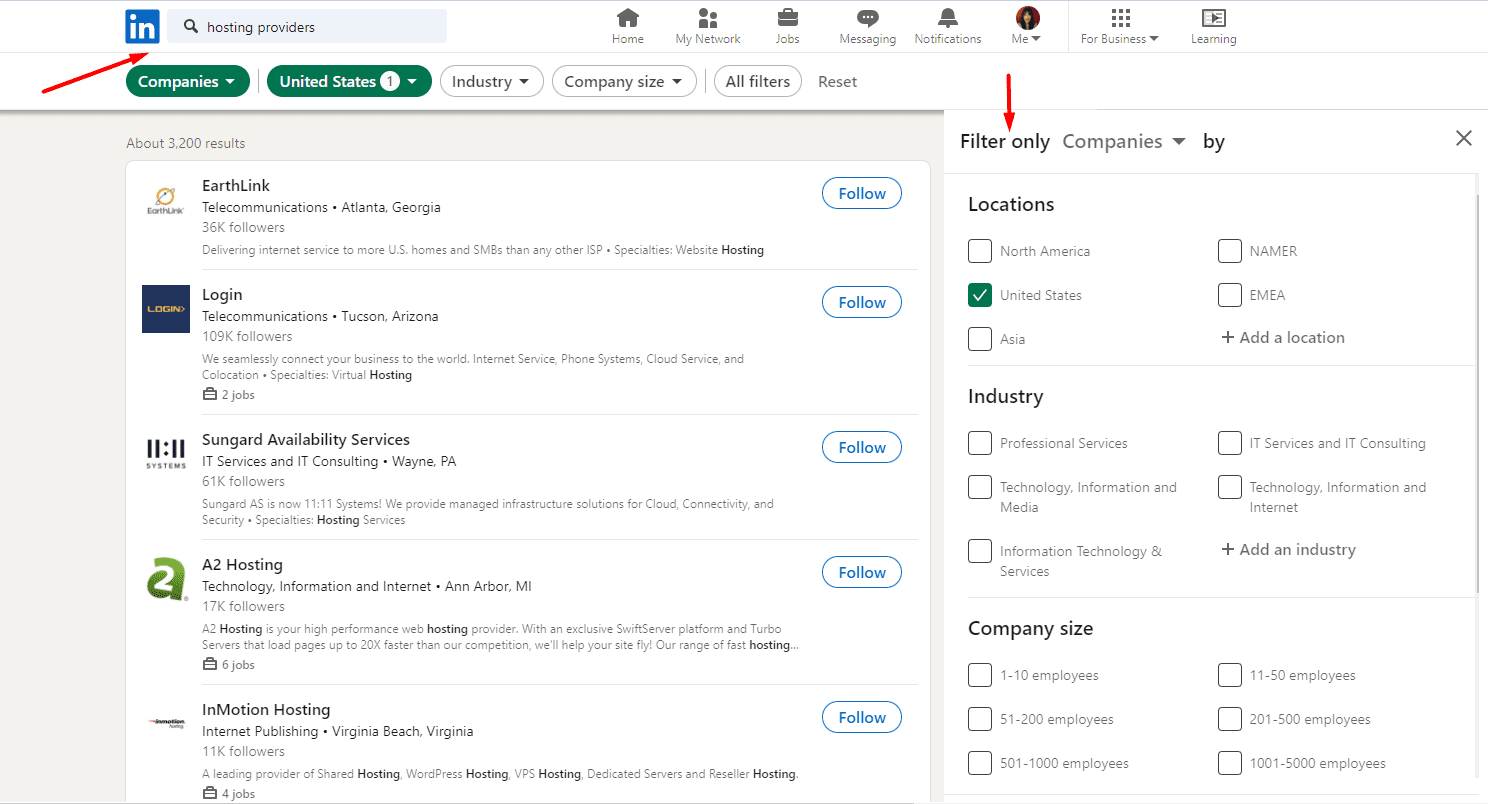Open the Company size filter dropdown
Viewport: 1488px width, 804px height.
[624, 82]
